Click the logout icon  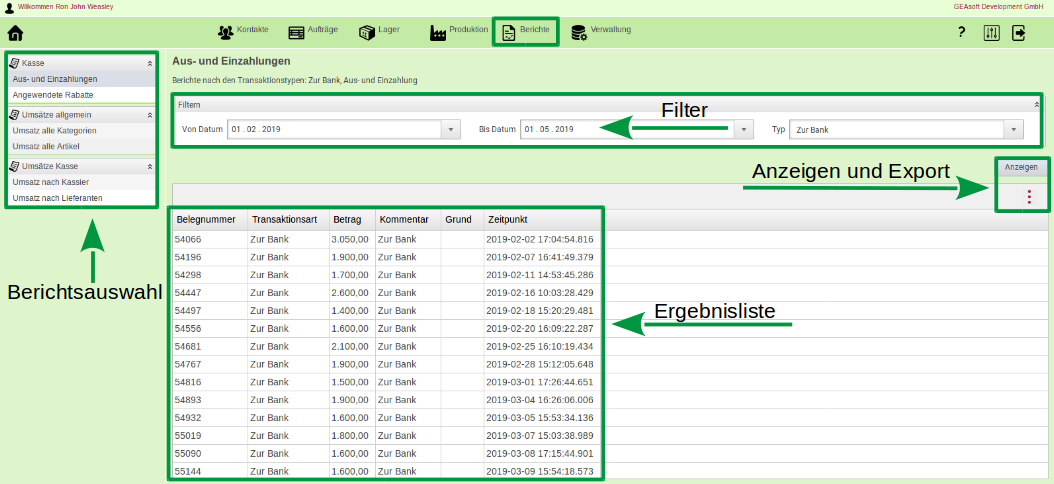point(1019,33)
